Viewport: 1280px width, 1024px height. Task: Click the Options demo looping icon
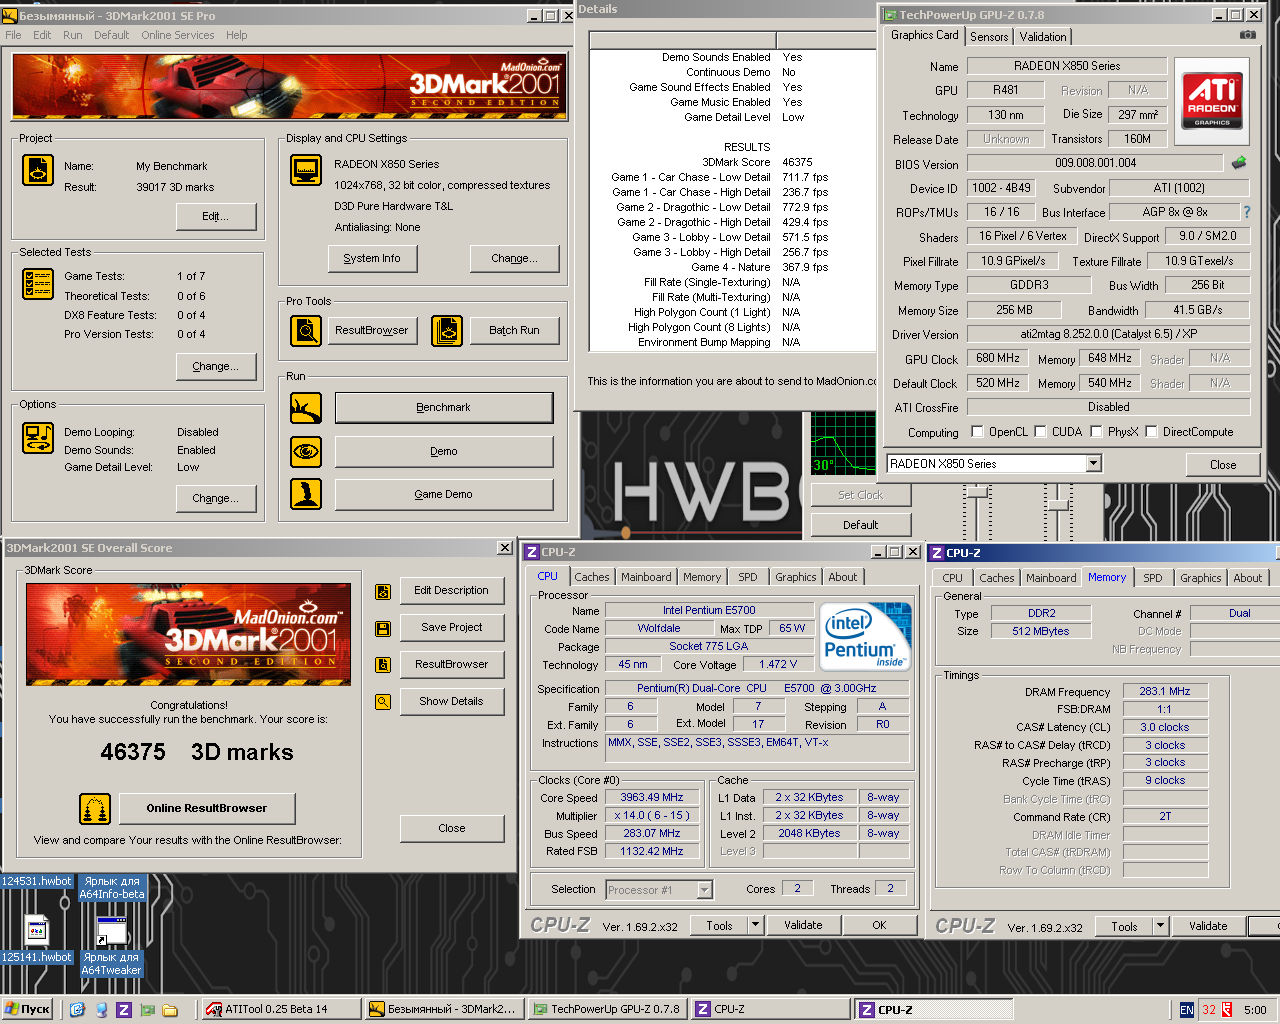click(38, 438)
